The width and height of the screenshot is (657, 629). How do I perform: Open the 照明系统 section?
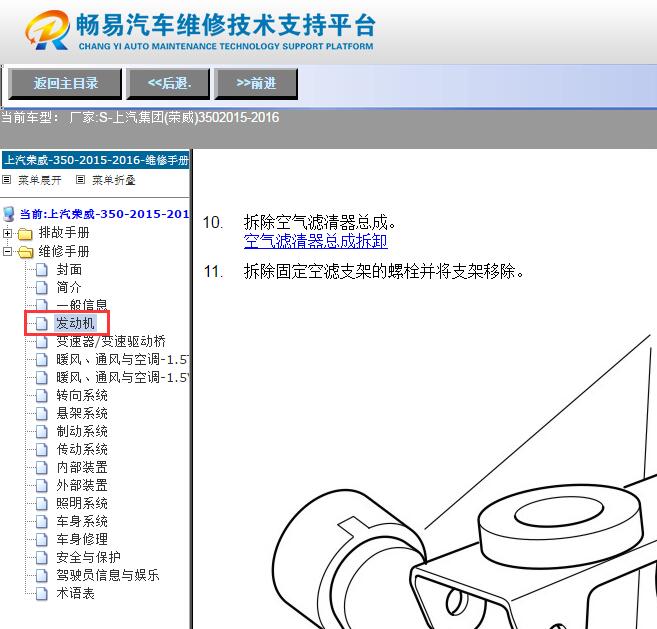point(82,503)
